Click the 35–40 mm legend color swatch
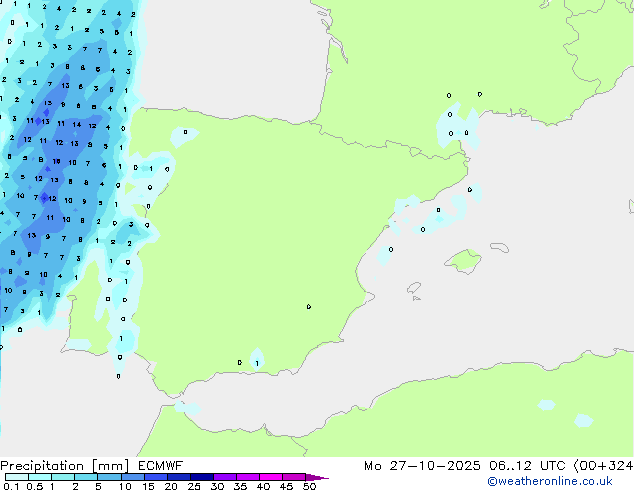The image size is (634, 490). tap(248, 477)
